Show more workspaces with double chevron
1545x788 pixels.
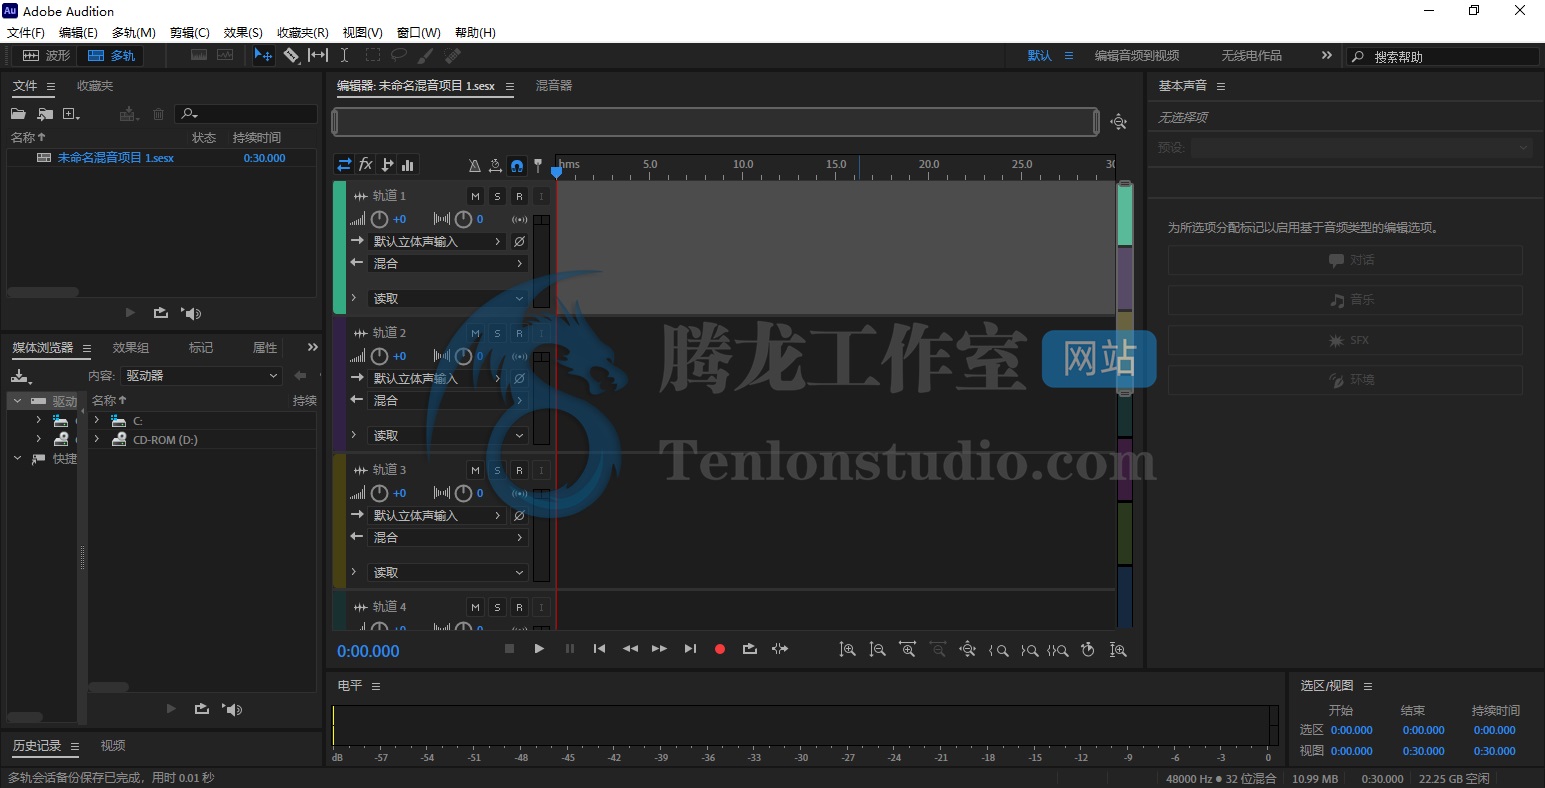pyautogui.click(x=1327, y=55)
